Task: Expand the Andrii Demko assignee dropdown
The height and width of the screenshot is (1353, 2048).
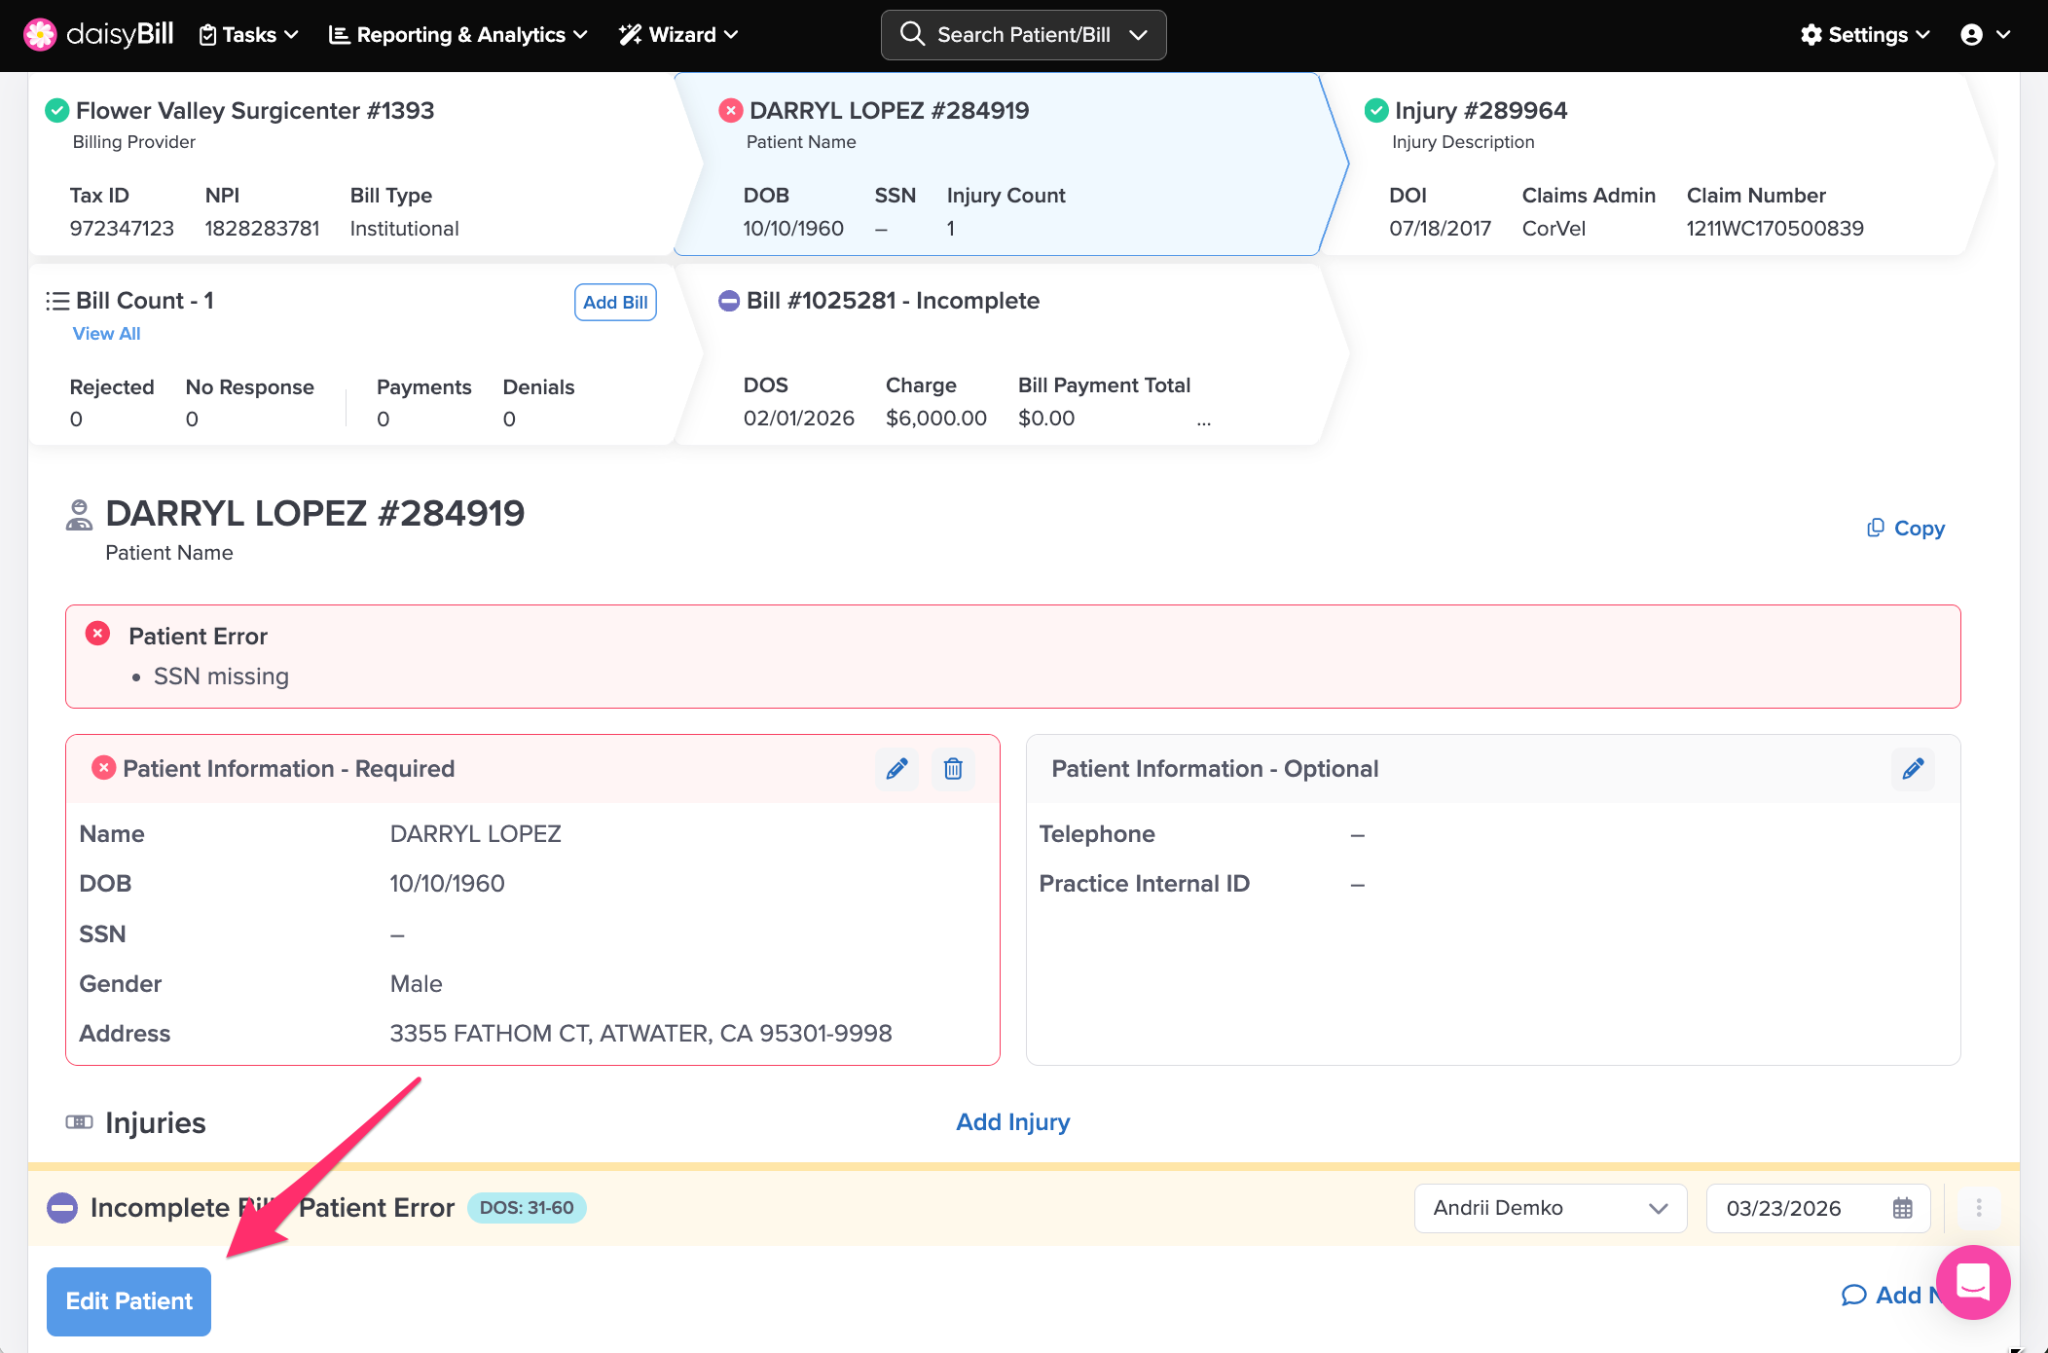Action: pyautogui.click(x=1549, y=1208)
